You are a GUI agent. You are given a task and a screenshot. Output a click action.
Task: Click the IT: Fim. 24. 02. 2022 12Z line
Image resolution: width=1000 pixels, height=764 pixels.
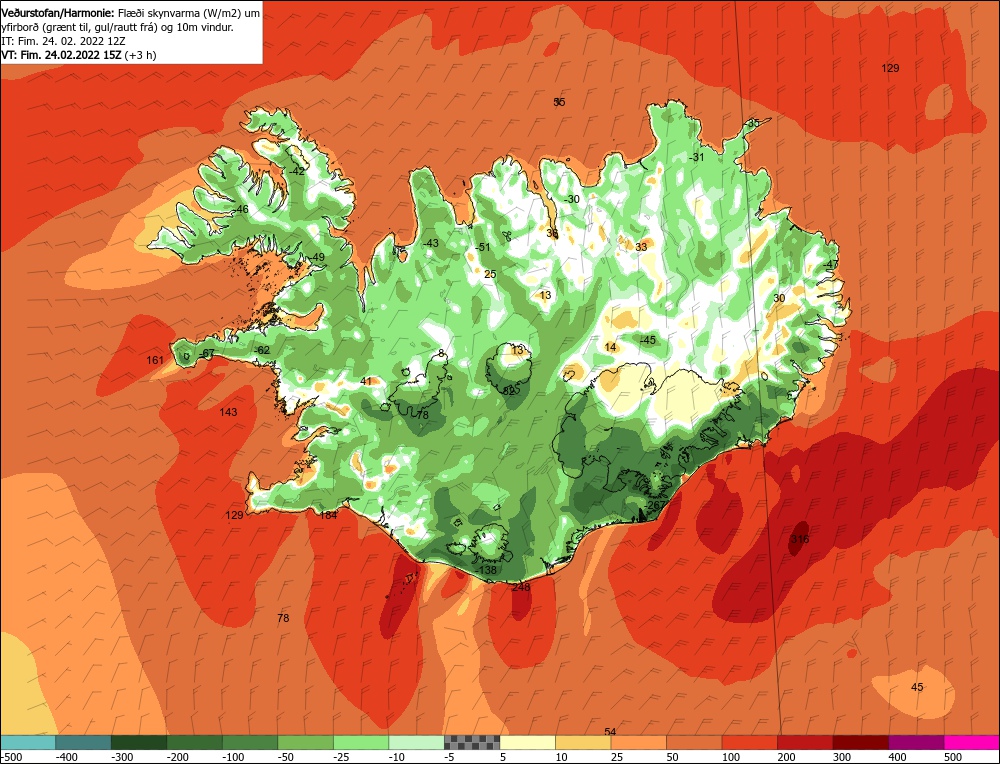pos(64,41)
